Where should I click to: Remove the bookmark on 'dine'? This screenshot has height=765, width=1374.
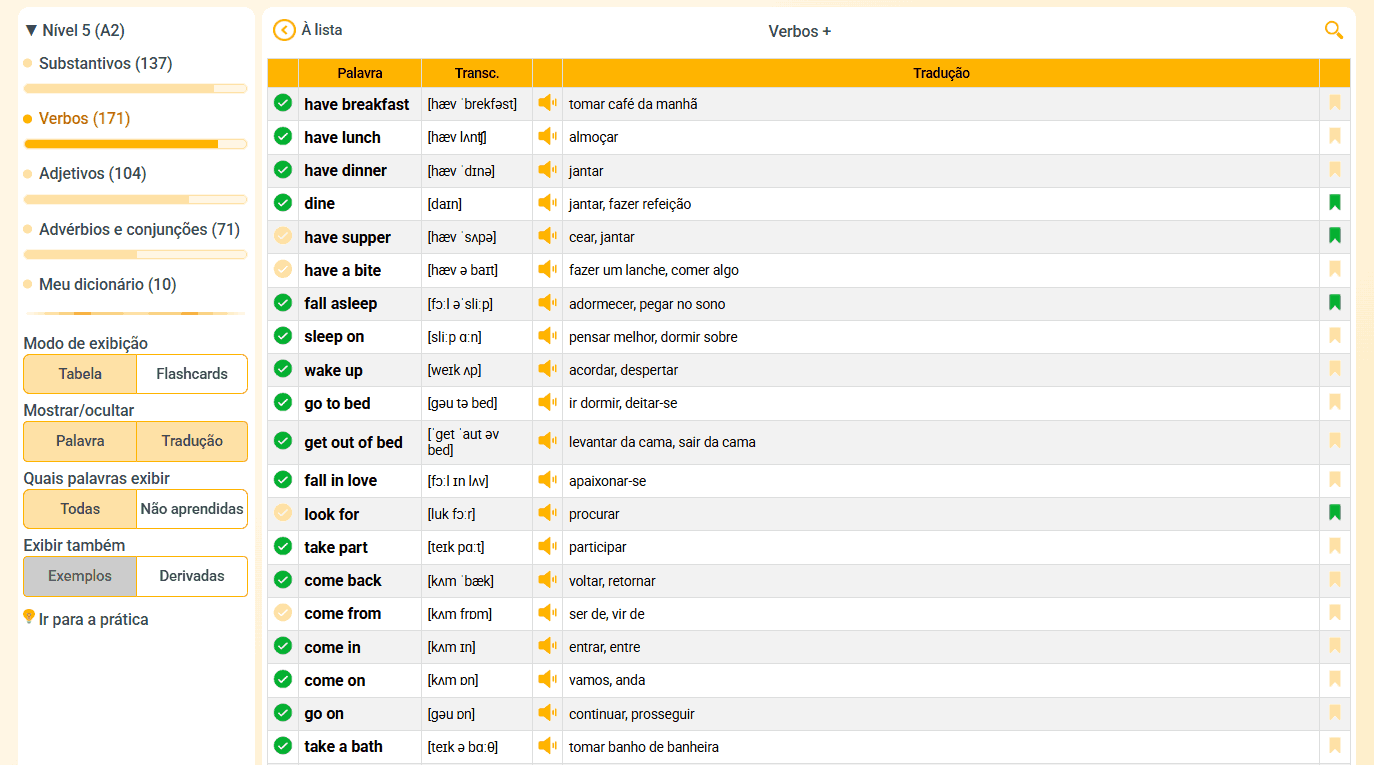point(1334,203)
